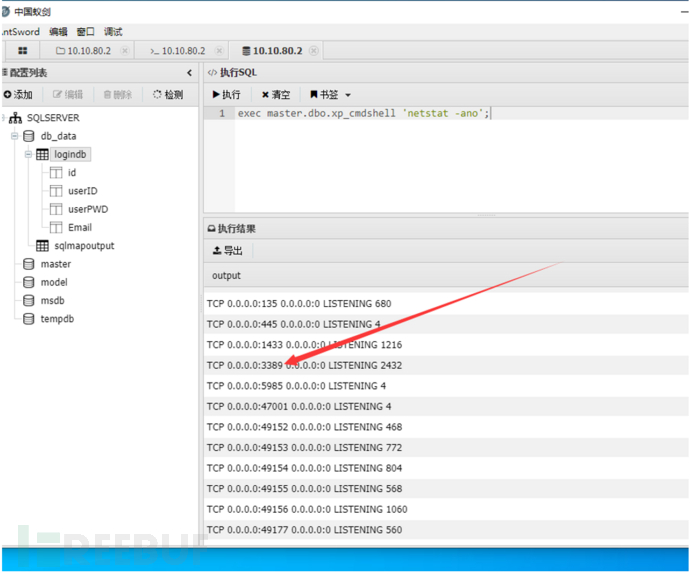Open the 书签 bookmarks dropdown
Image resolution: width=690 pixels, height=574 pixels.
(x=330, y=94)
